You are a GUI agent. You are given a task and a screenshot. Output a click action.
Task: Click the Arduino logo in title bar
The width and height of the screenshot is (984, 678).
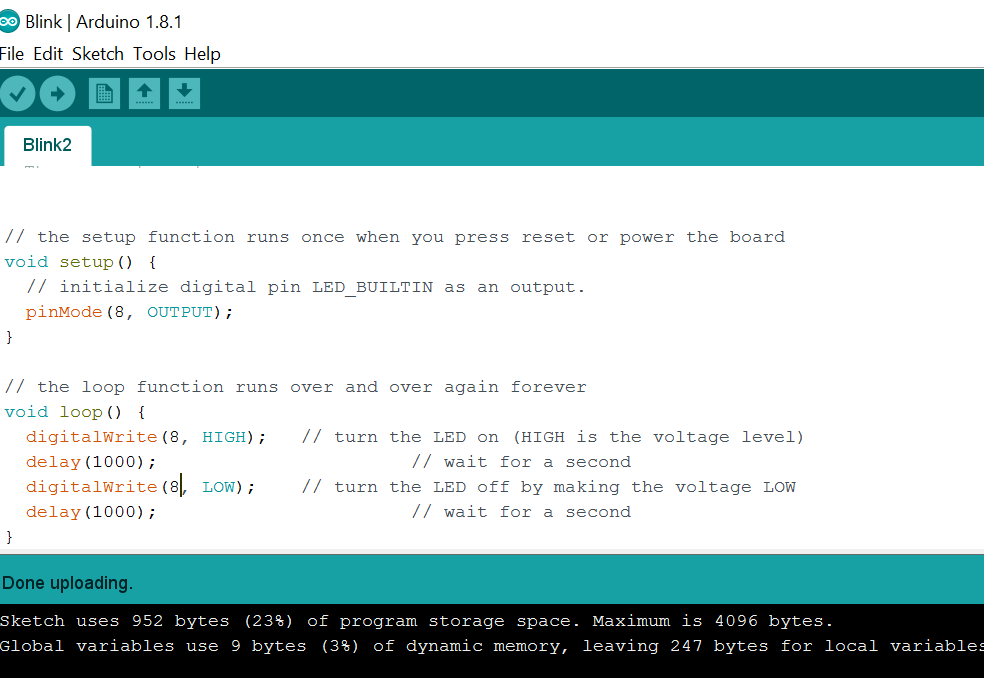[9, 22]
